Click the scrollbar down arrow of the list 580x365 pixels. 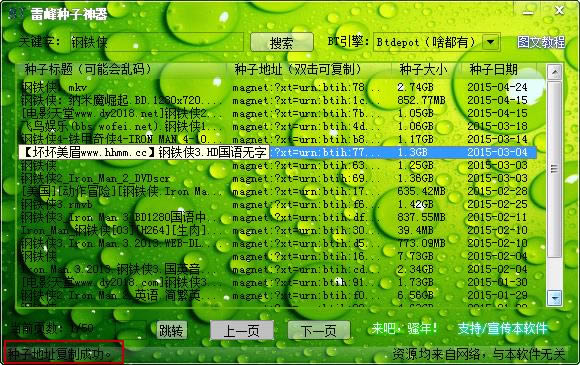tap(554, 298)
